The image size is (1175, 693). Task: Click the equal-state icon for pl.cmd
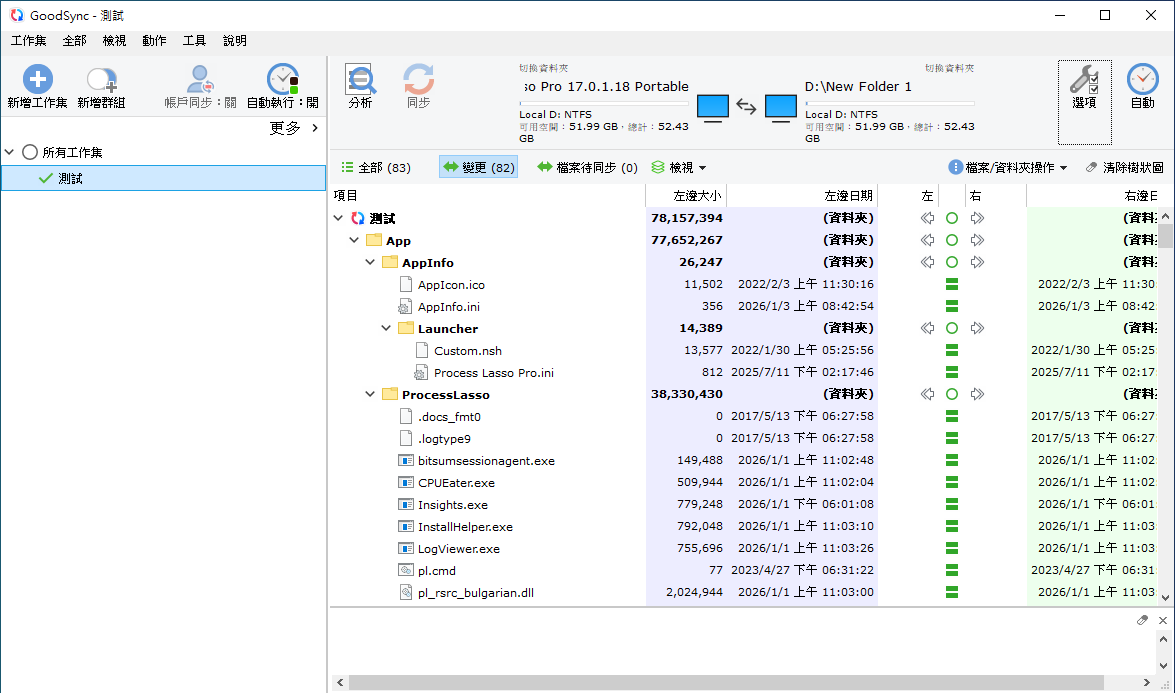[952, 570]
